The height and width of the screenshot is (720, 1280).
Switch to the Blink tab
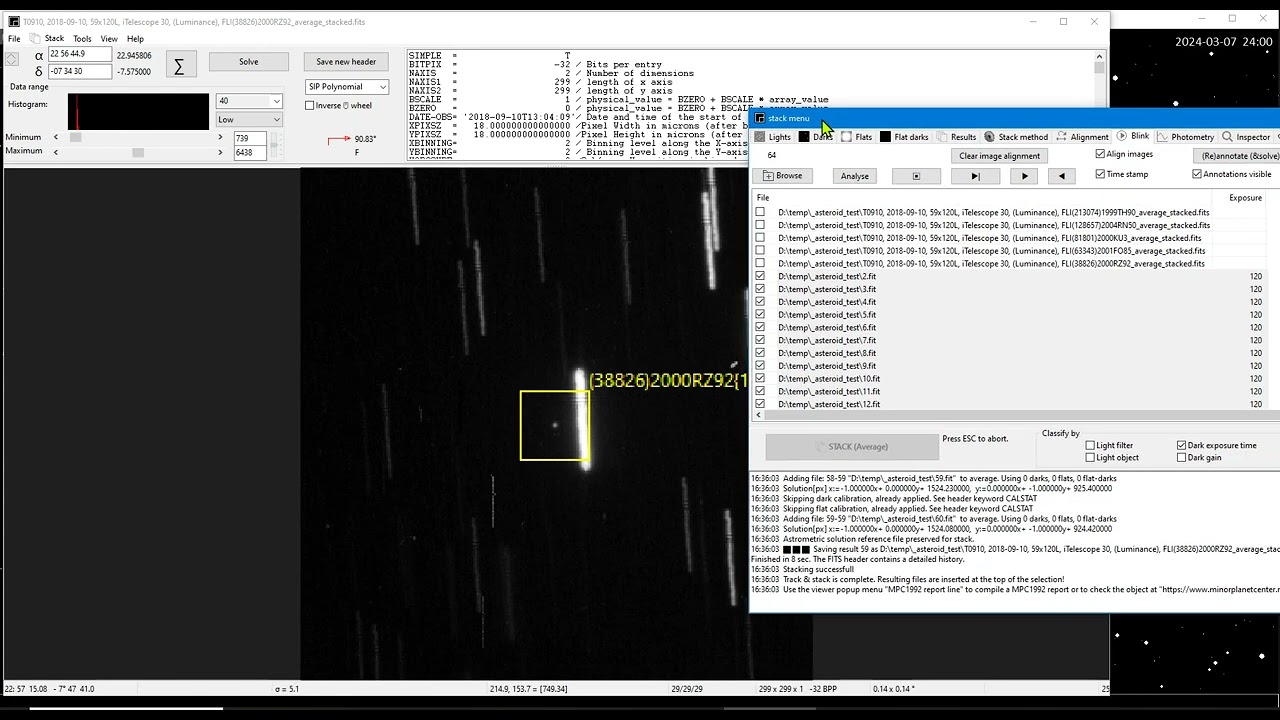[x=1134, y=136]
